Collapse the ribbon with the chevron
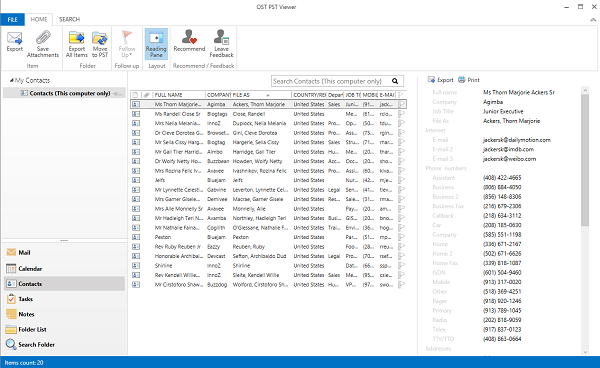 [x=593, y=20]
